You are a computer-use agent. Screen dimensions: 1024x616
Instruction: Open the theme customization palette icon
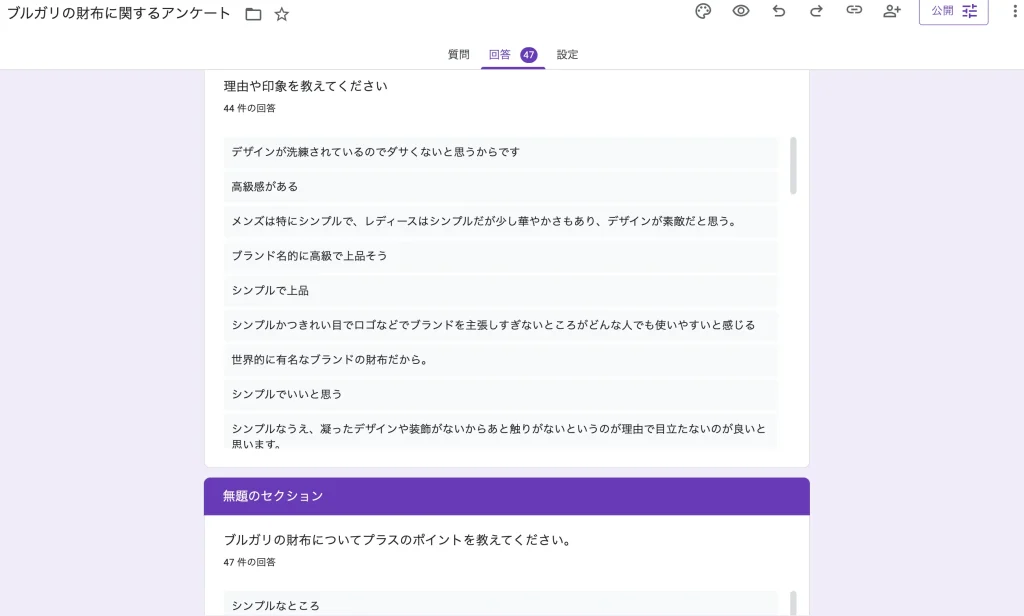tap(703, 11)
